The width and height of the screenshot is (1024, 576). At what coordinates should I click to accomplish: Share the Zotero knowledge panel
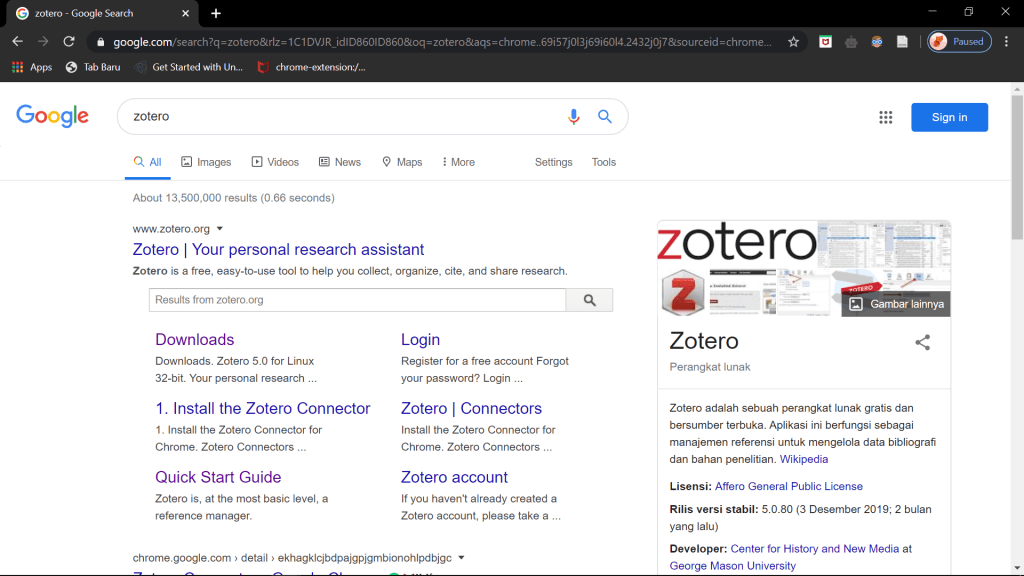point(922,343)
